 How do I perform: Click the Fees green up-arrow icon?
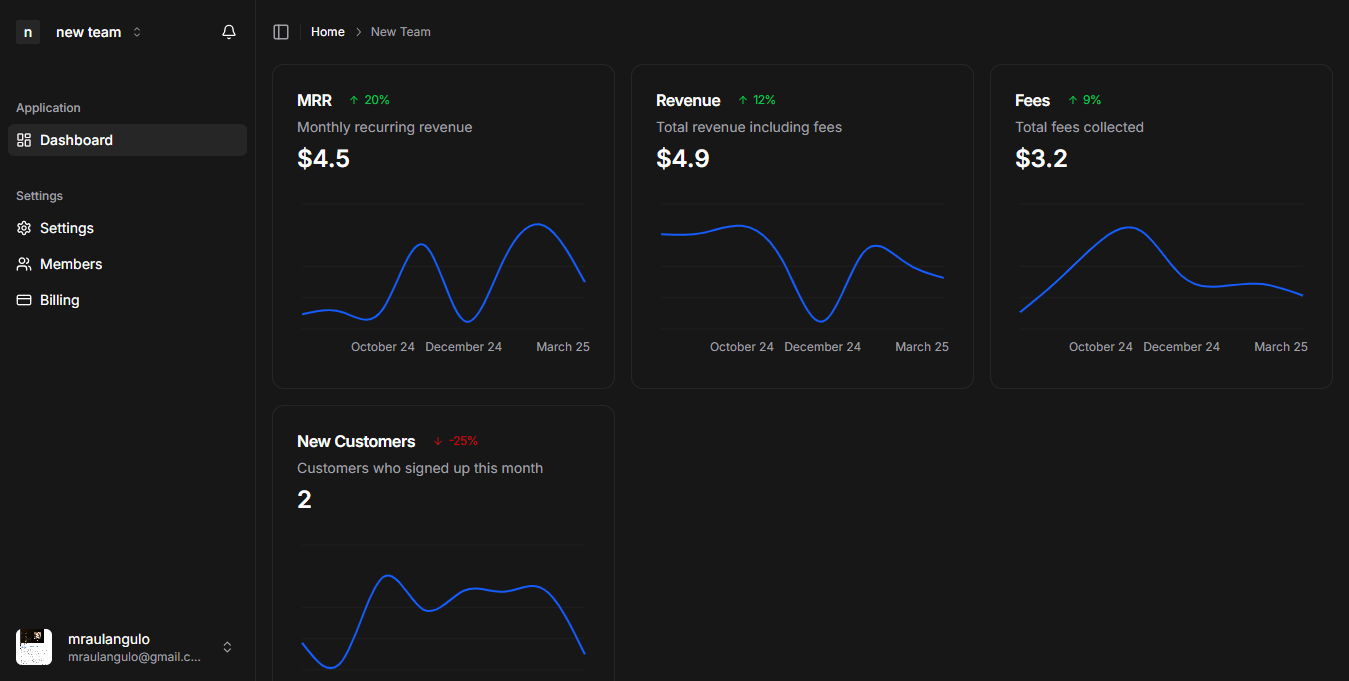pos(1073,100)
